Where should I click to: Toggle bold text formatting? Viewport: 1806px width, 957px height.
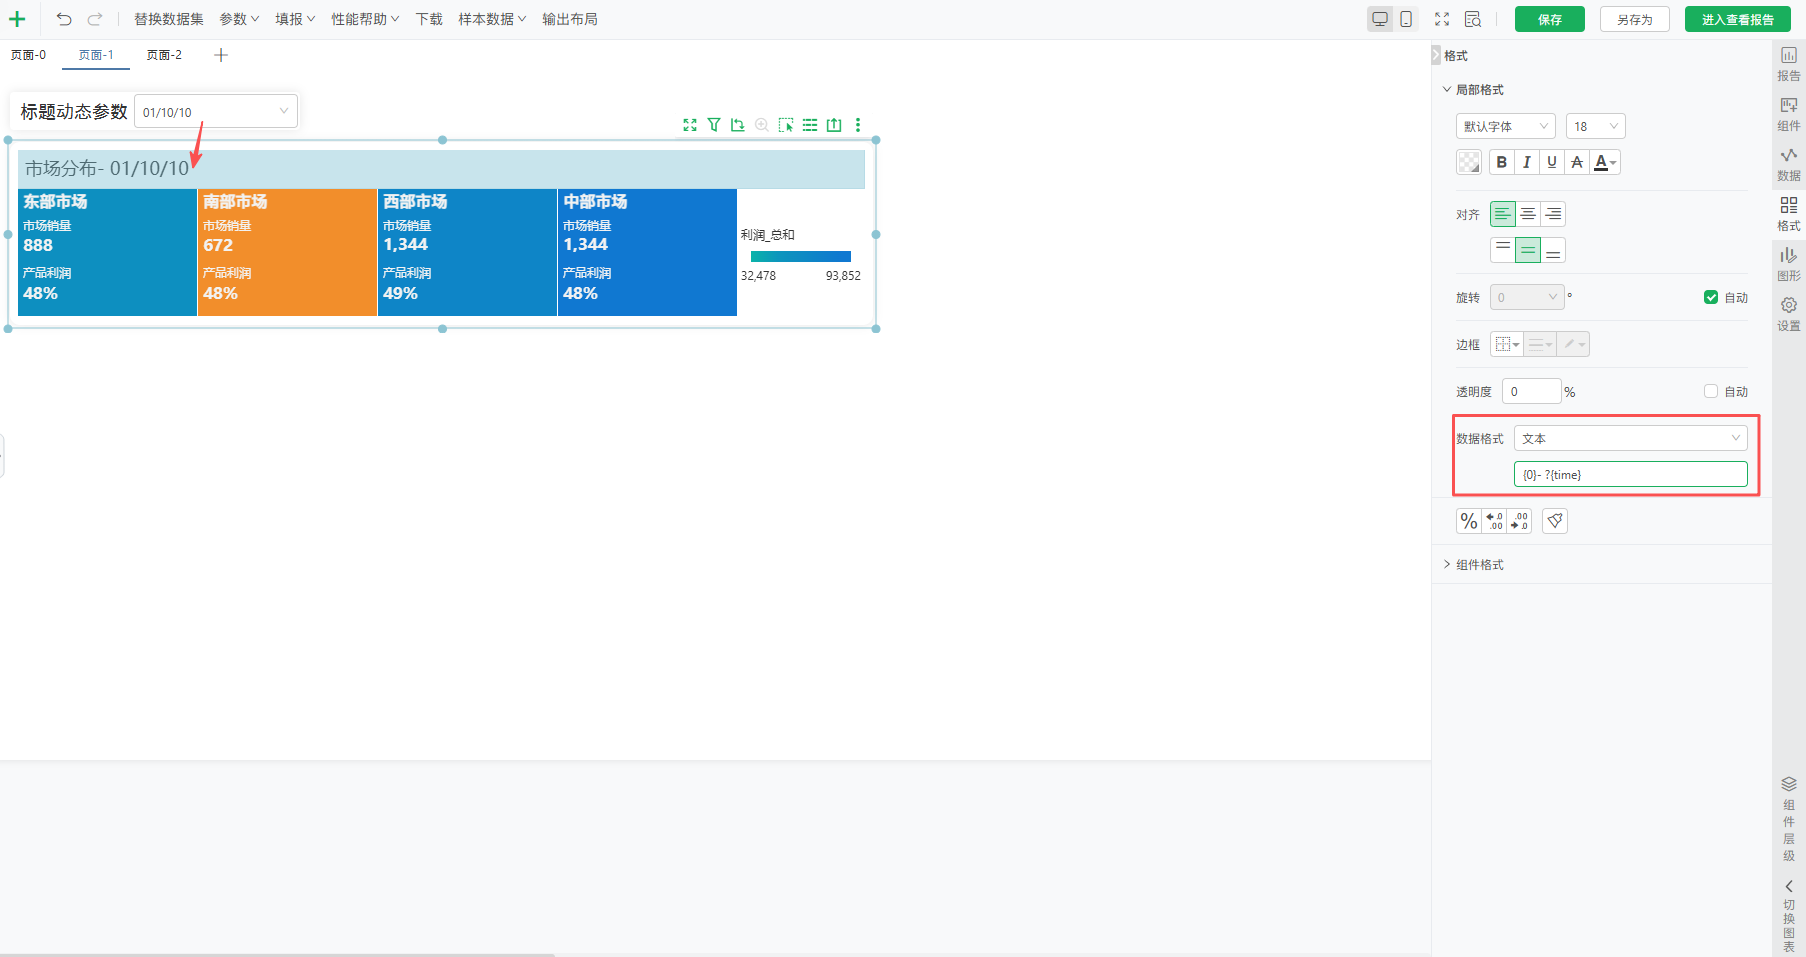coord(1501,162)
